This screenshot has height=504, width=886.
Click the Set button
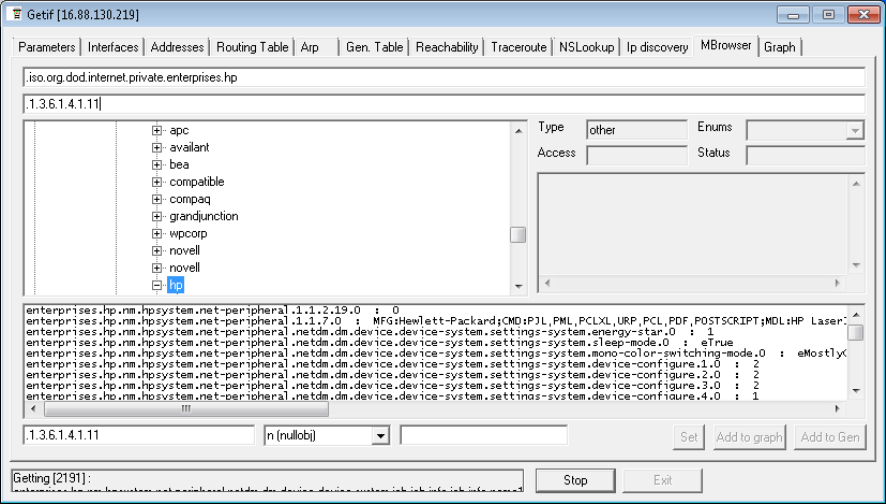pos(689,437)
